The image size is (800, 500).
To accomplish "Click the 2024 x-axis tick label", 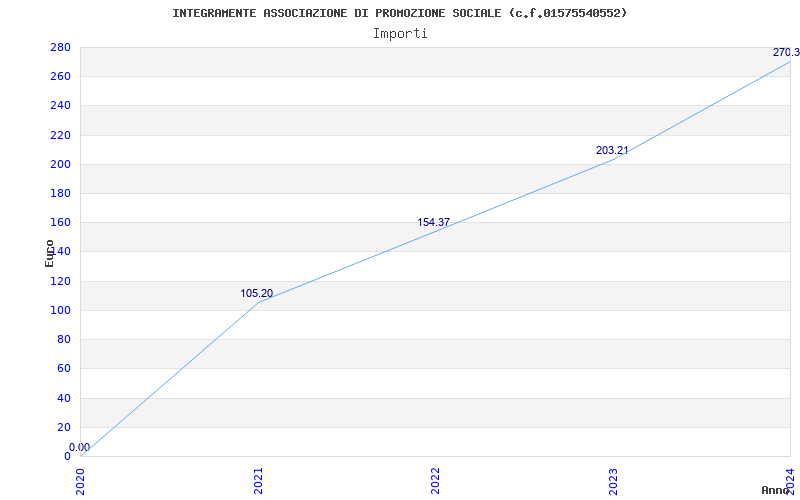I will 790,481.
